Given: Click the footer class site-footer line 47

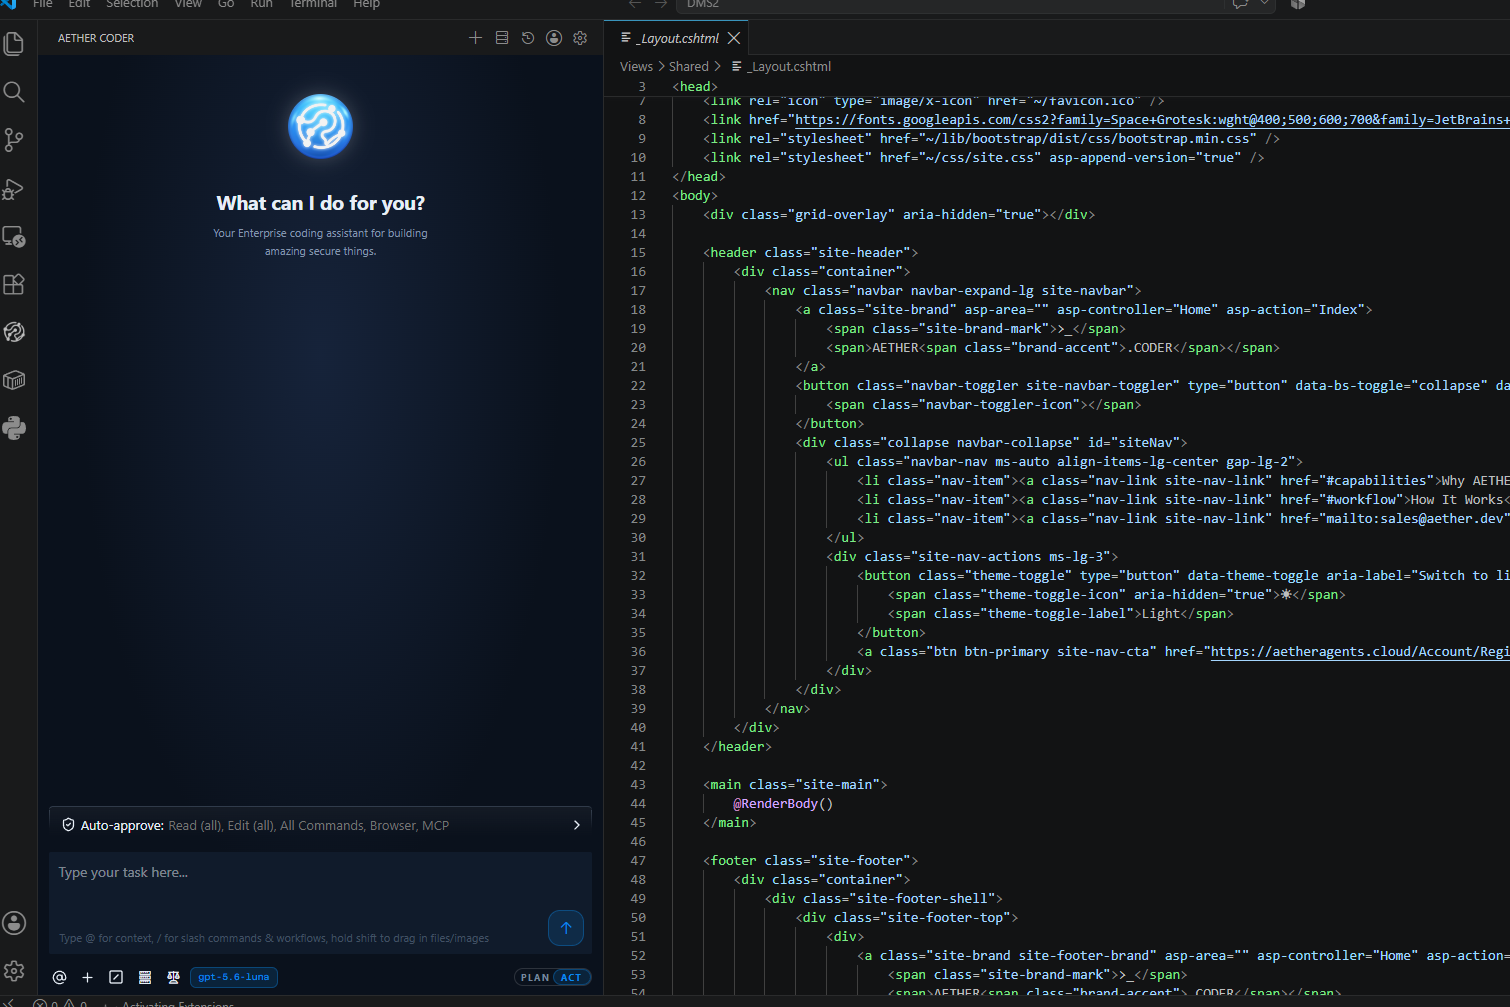Looking at the screenshot, I should pyautogui.click(x=810, y=861).
